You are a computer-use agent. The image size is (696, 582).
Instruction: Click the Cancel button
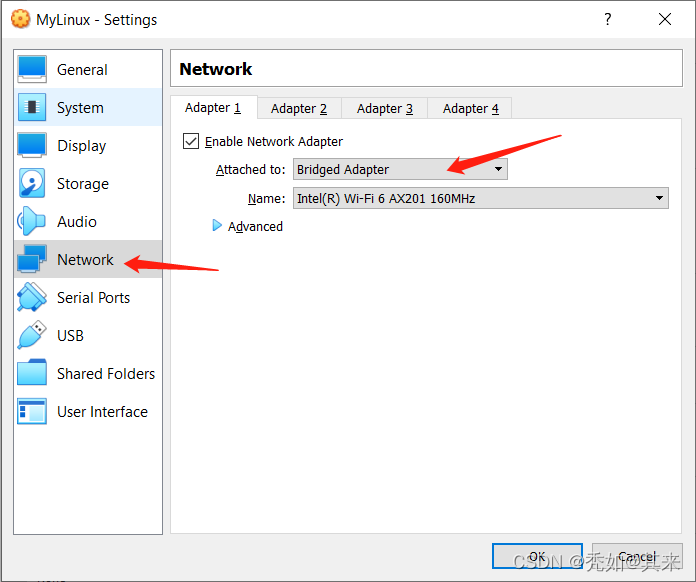click(637, 556)
